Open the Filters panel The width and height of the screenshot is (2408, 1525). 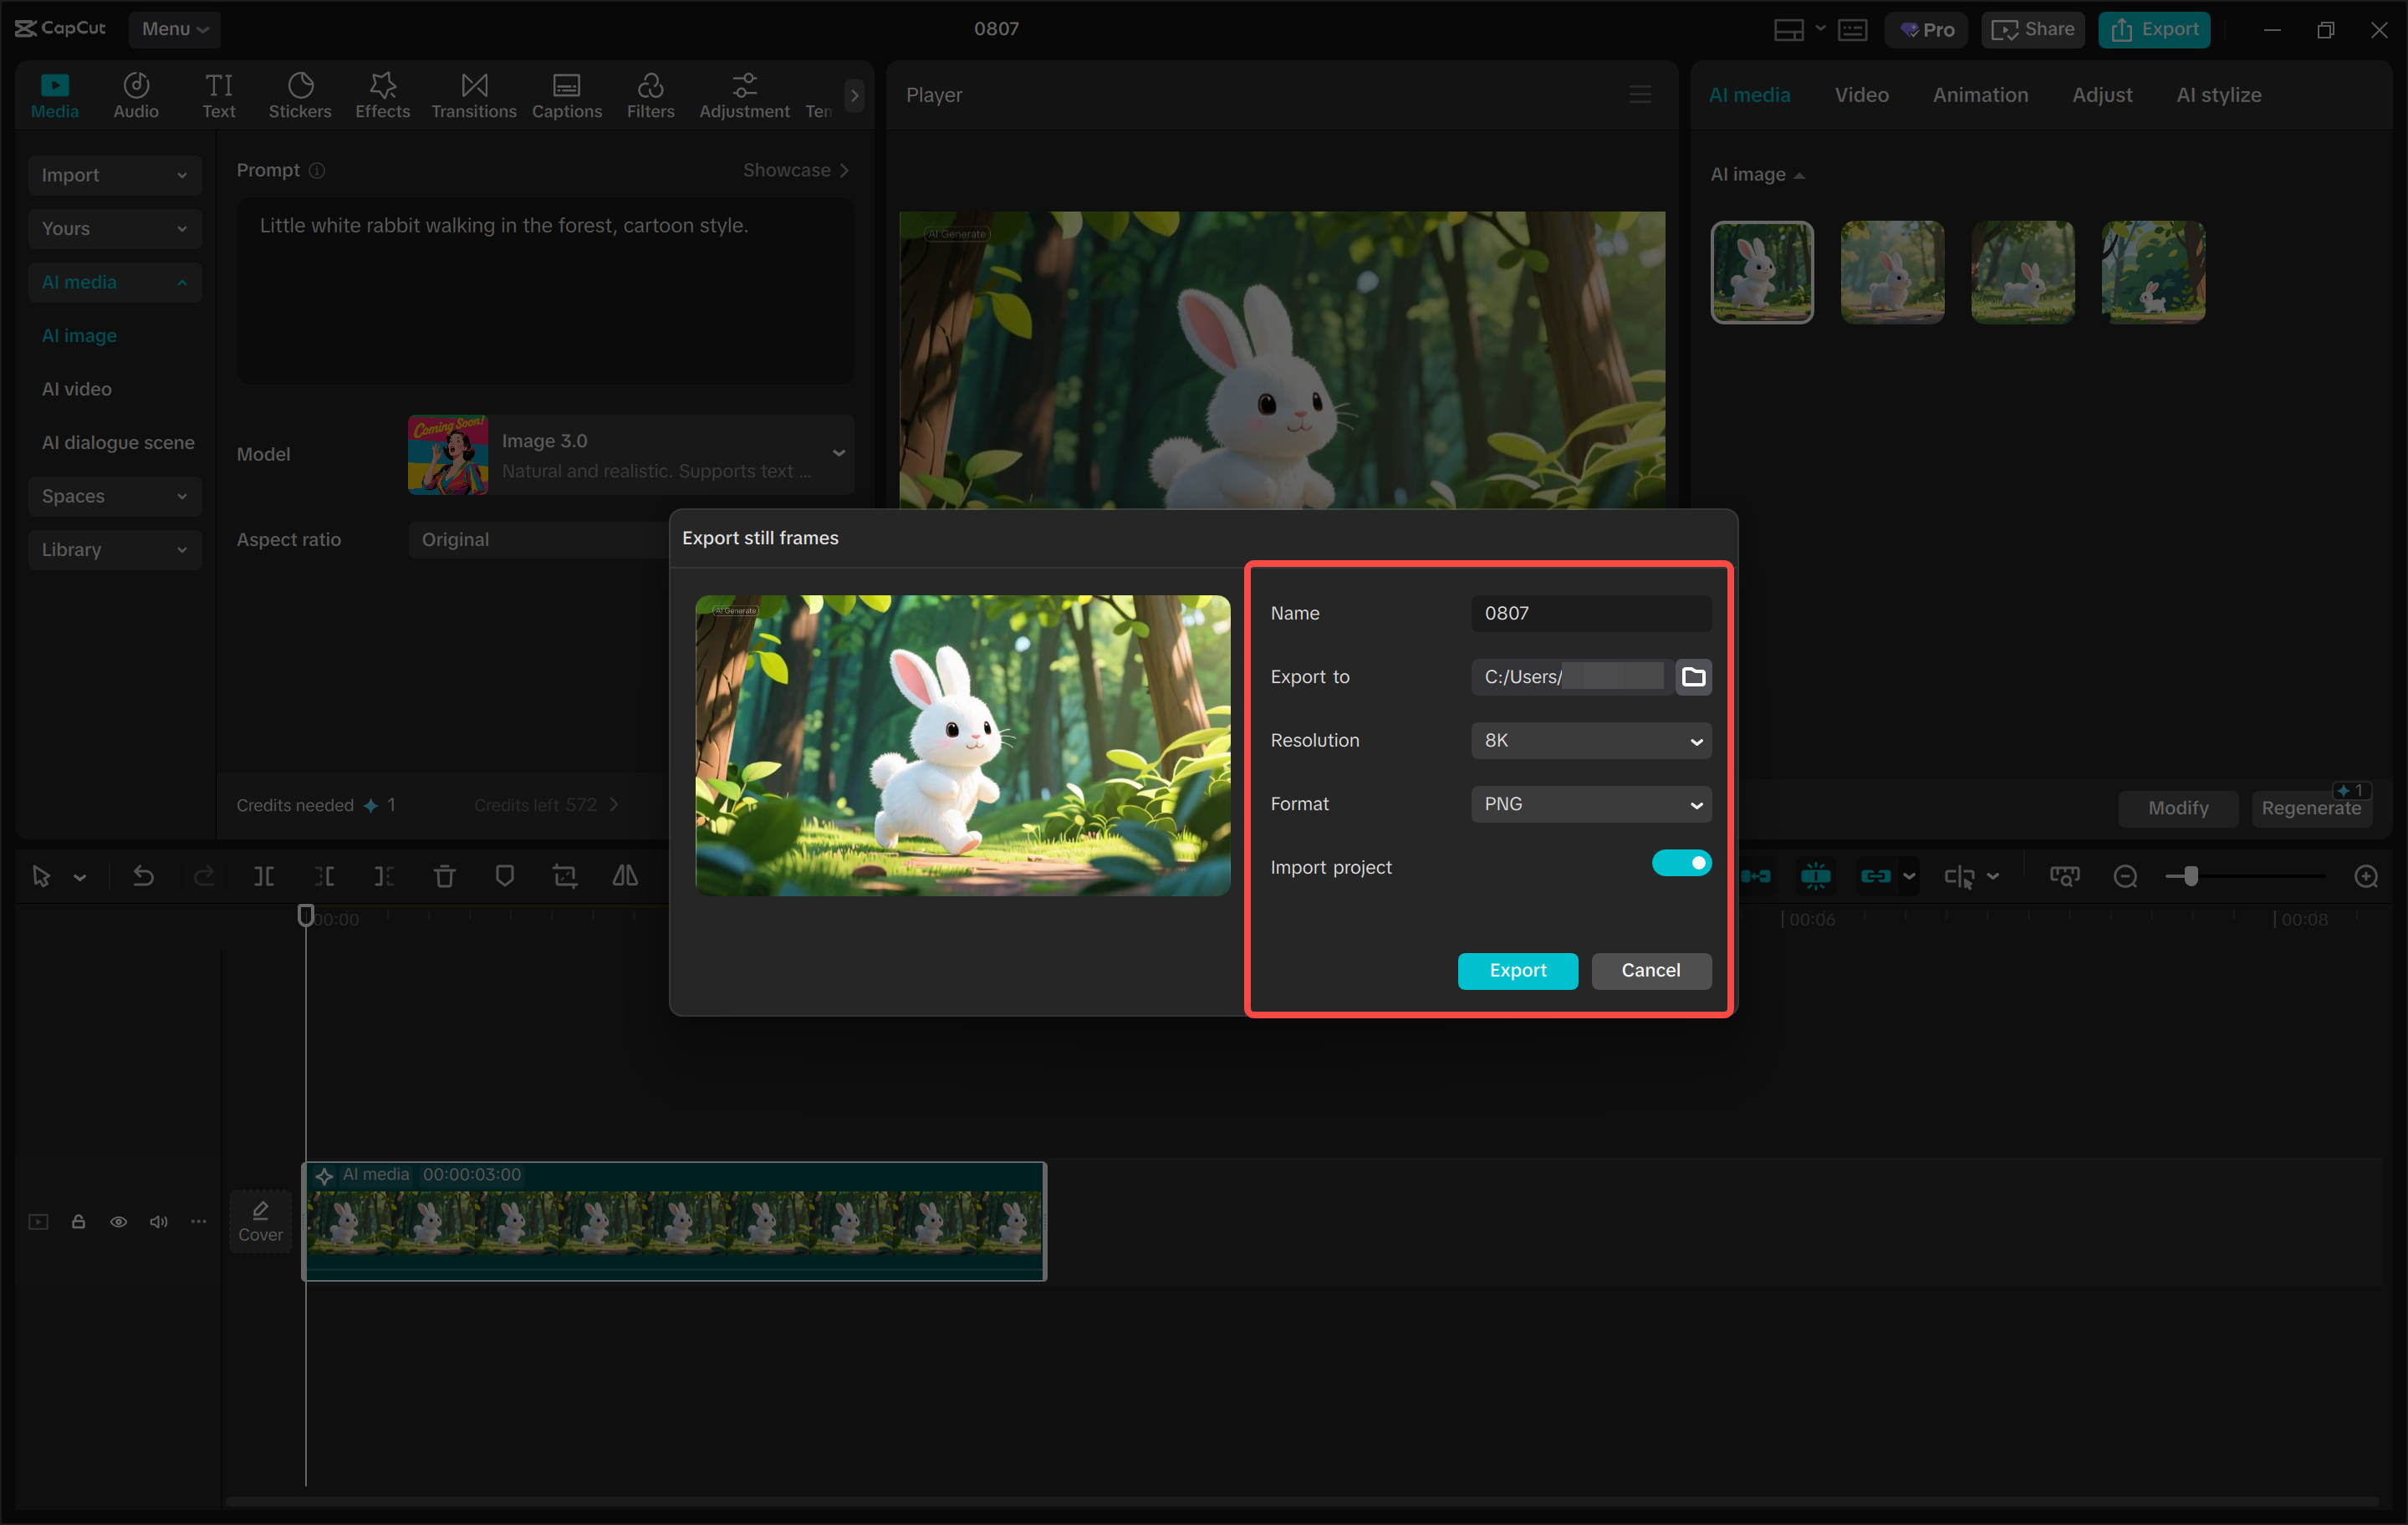[650, 95]
